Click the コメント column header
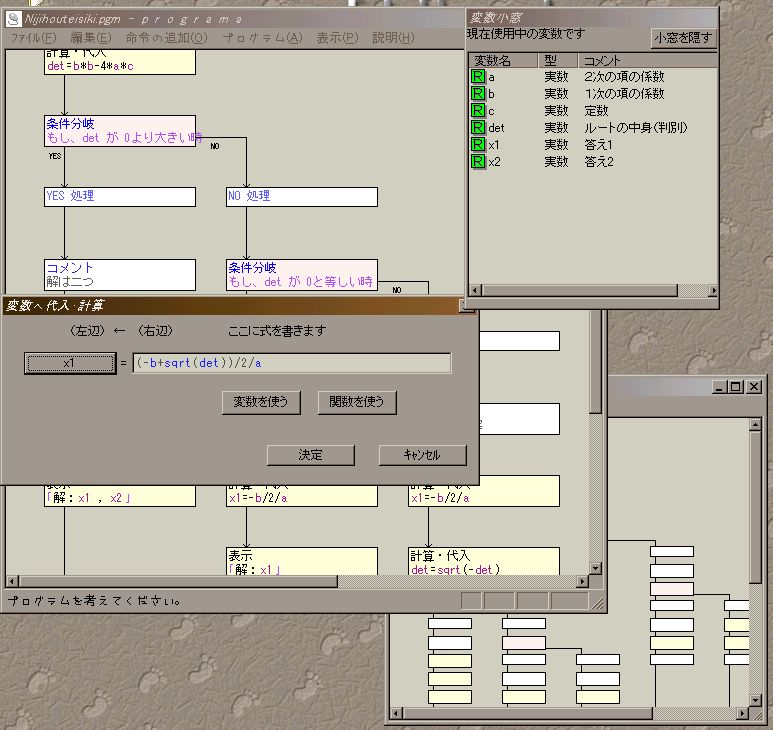This screenshot has height=730, width=773. coord(647,61)
